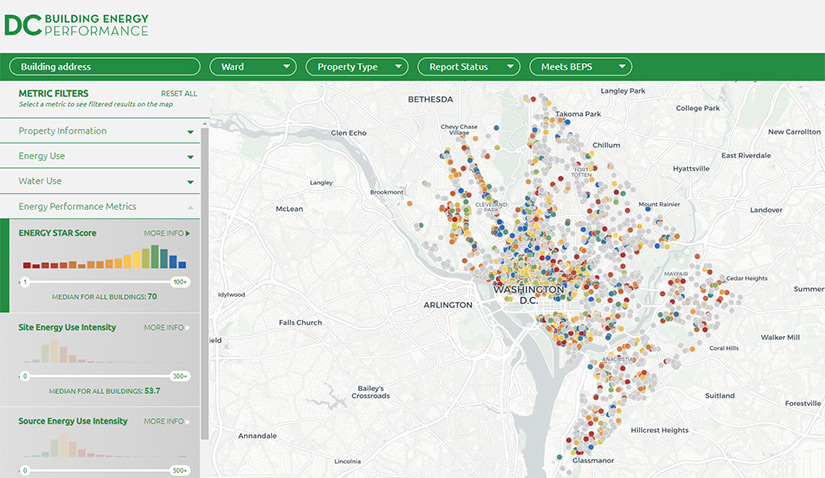Viewport: 825px width, 478px height.
Task: Select the ENERGY STAR Score metric title
Action: click(57, 233)
